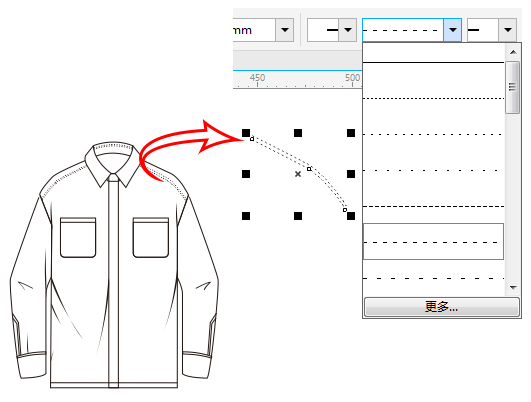Open the start arrowhead dropdown arrow
Viewport: 531px width, 402px height.
(x=347, y=30)
